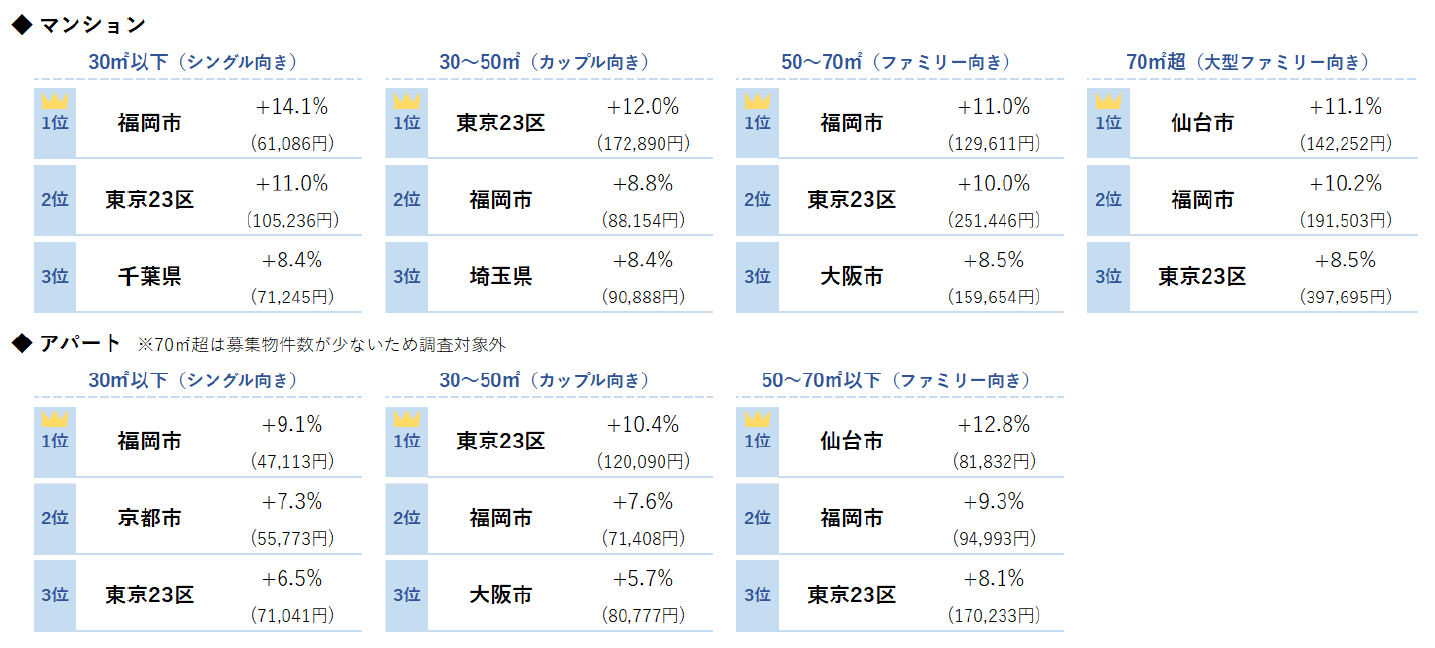Click 千葉県 in マンション 30㎡以下 ranking

coord(149,276)
